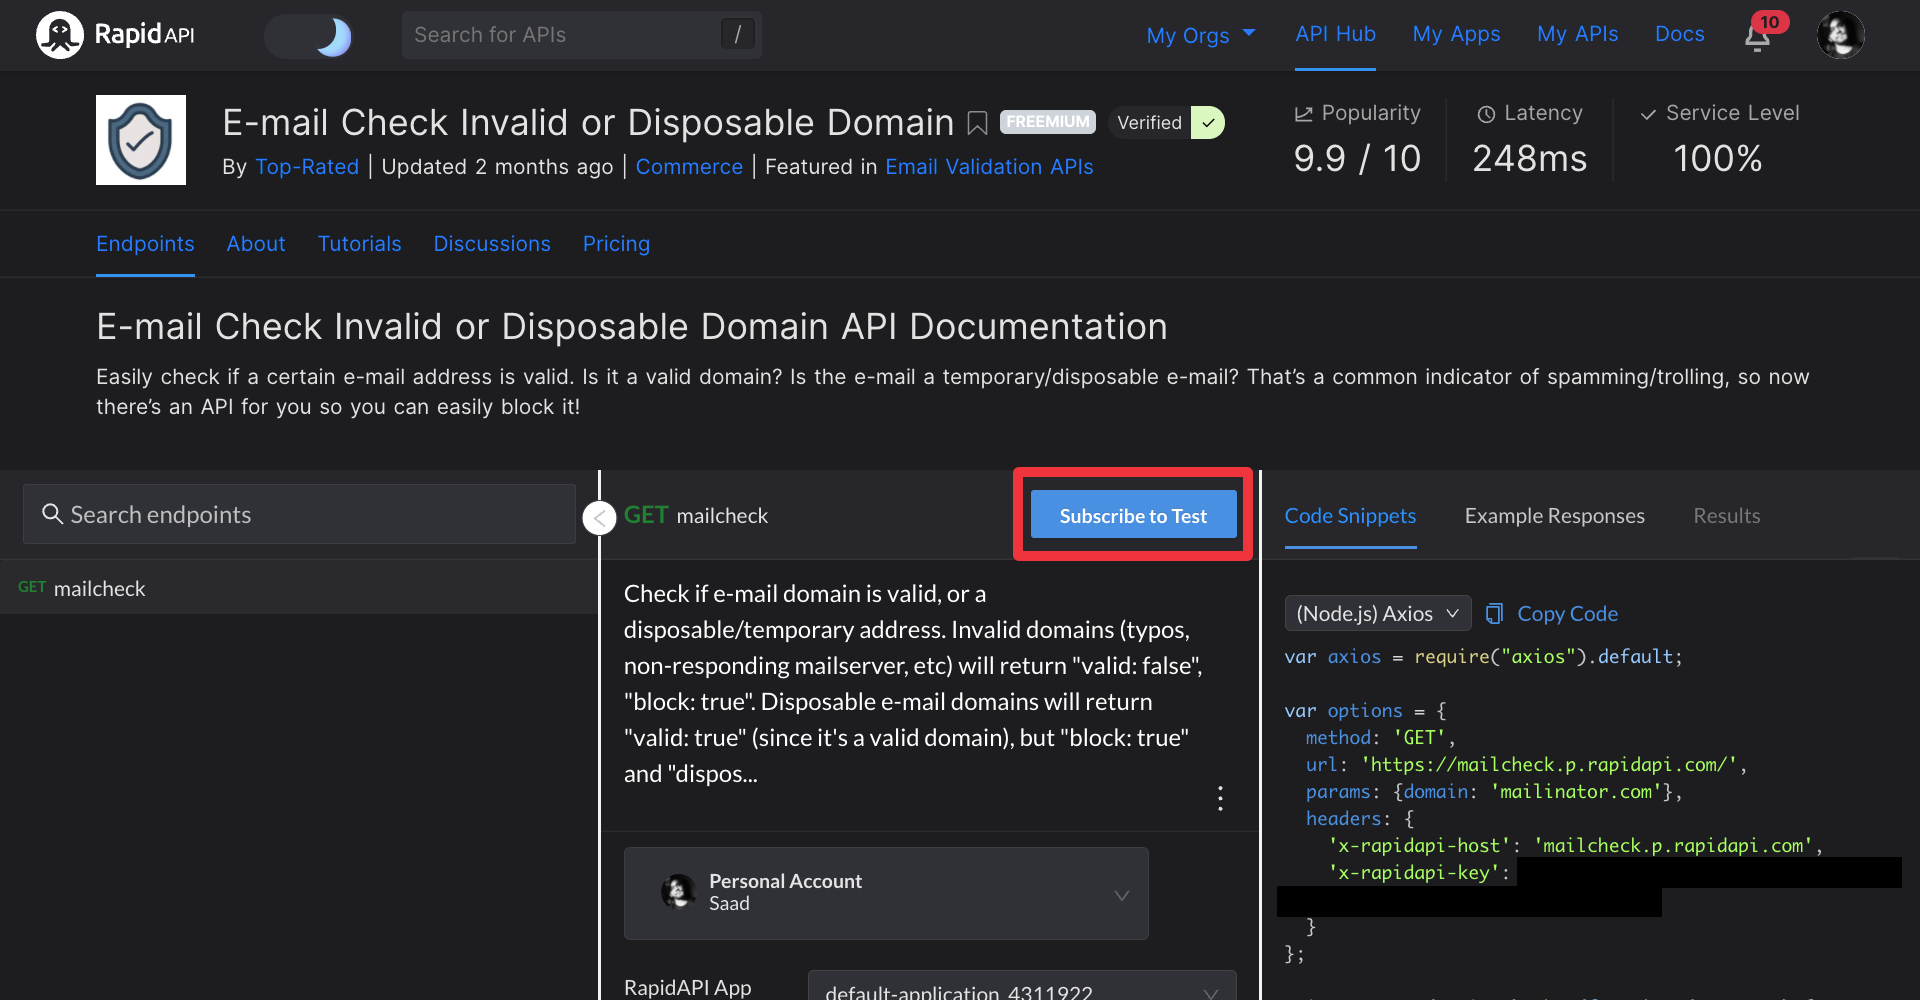Go to My APIs
Image resolution: width=1920 pixels, height=1000 pixels.
click(x=1577, y=34)
